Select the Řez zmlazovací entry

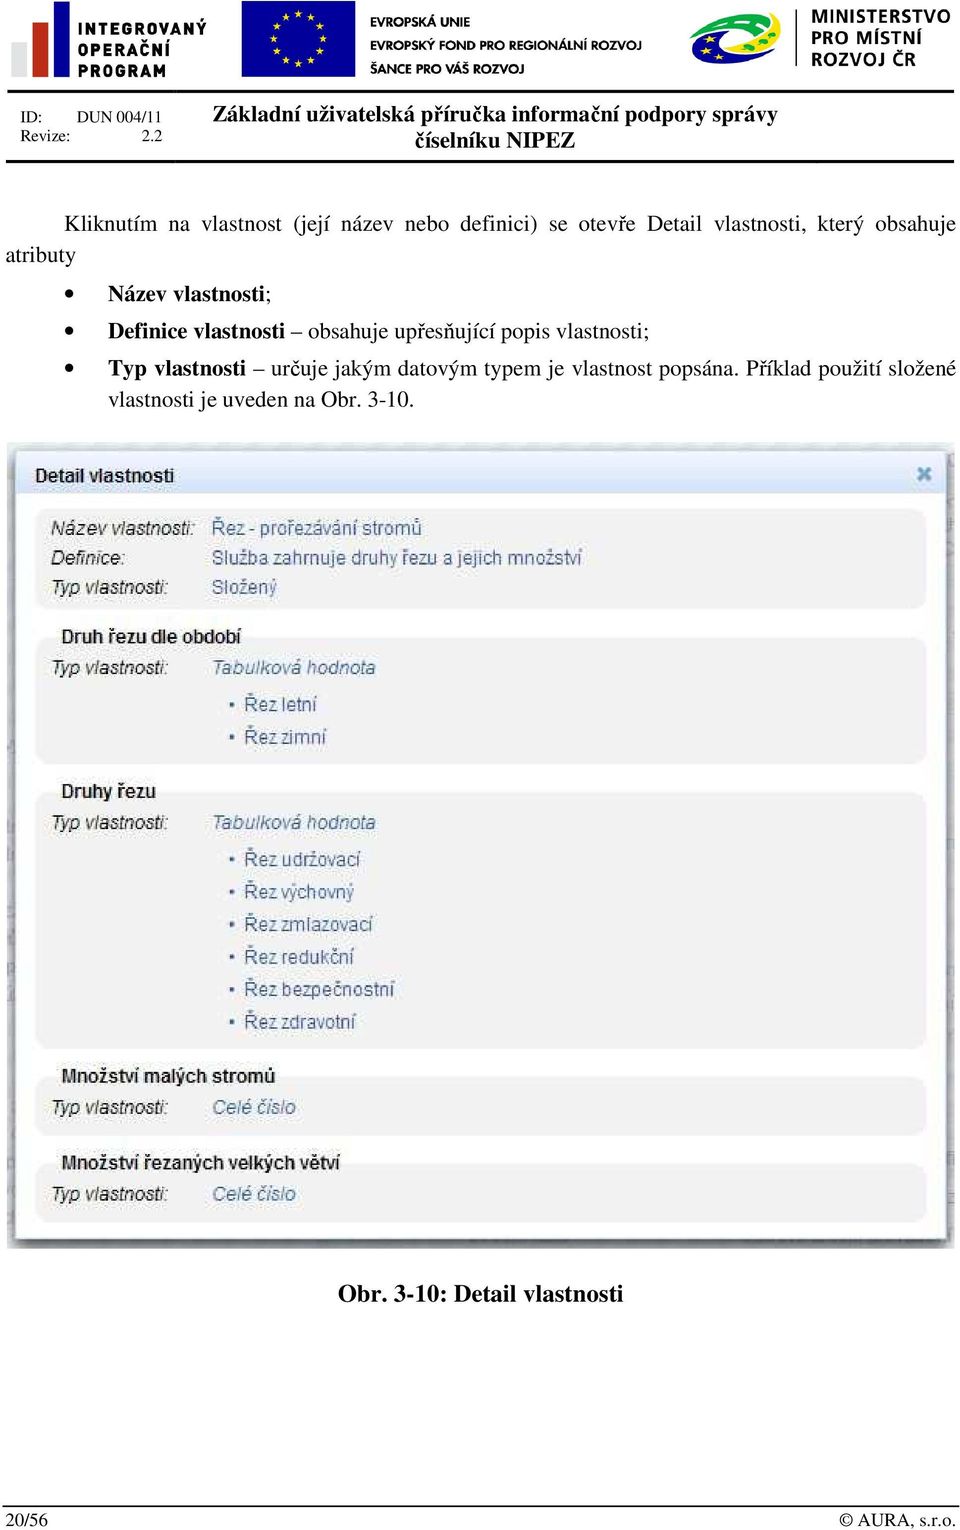point(308,924)
